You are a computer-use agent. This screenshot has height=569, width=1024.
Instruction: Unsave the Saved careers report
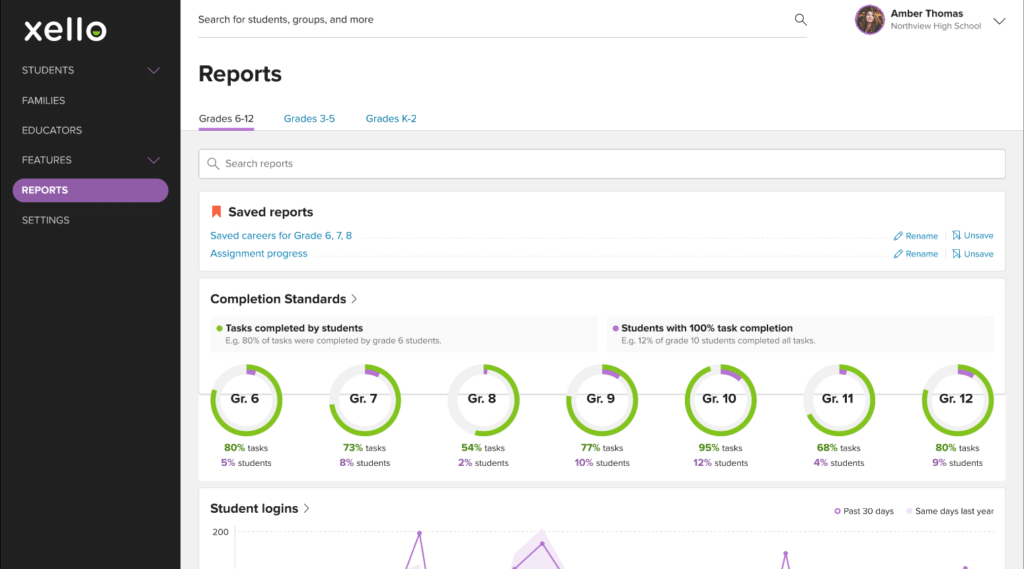click(978, 236)
